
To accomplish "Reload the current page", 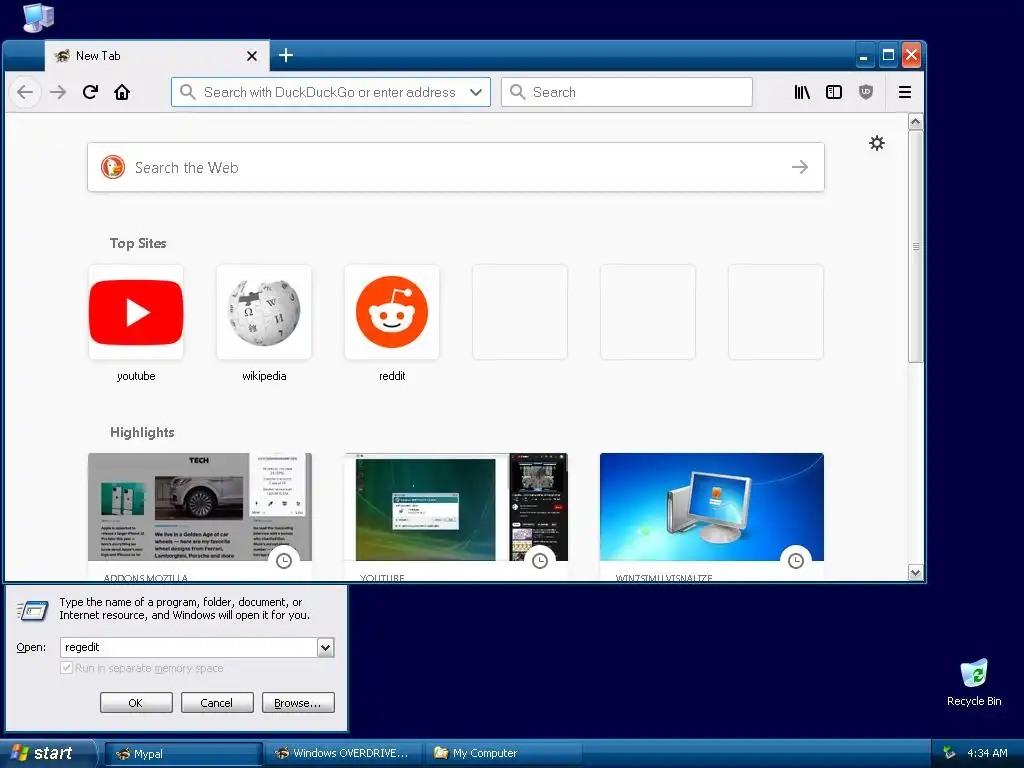I will (x=90, y=92).
